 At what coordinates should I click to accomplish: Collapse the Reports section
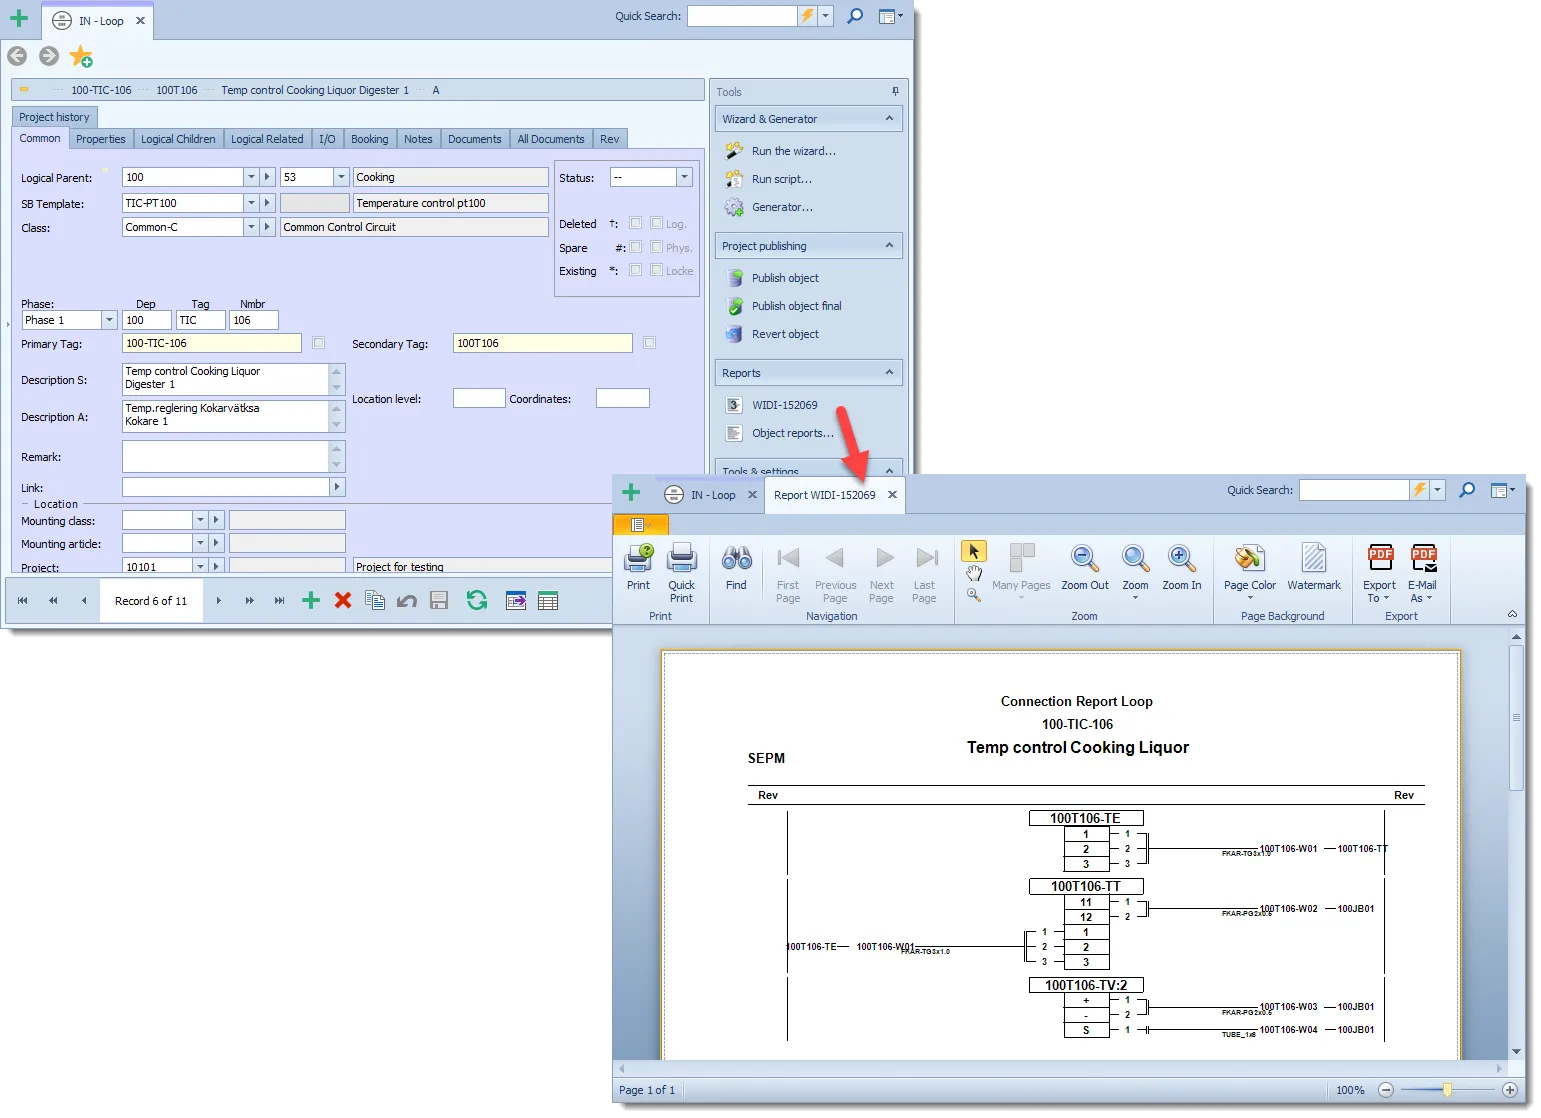889,373
